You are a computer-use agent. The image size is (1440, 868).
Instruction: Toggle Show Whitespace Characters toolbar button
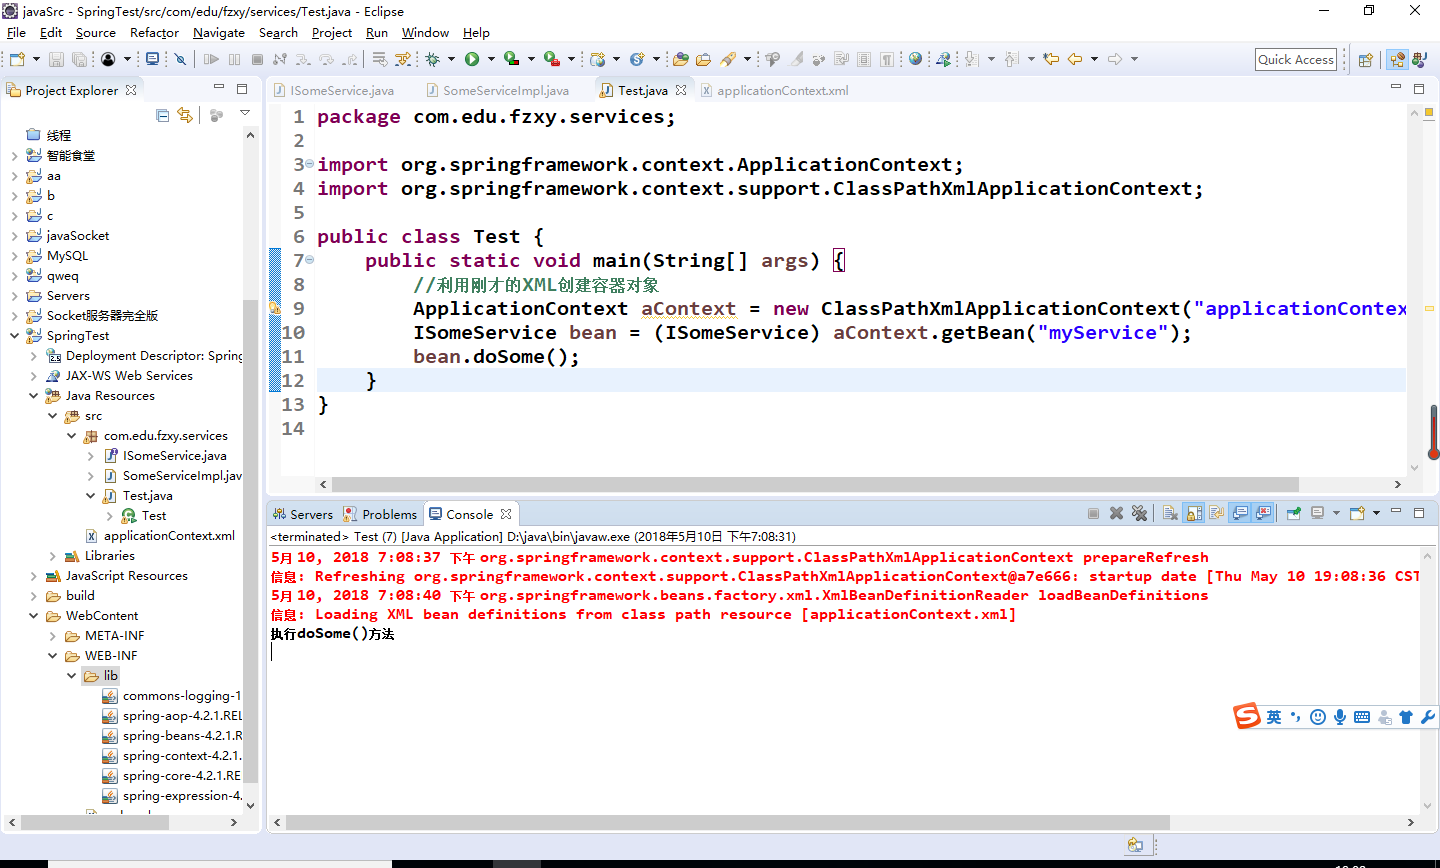tap(887, 59)
